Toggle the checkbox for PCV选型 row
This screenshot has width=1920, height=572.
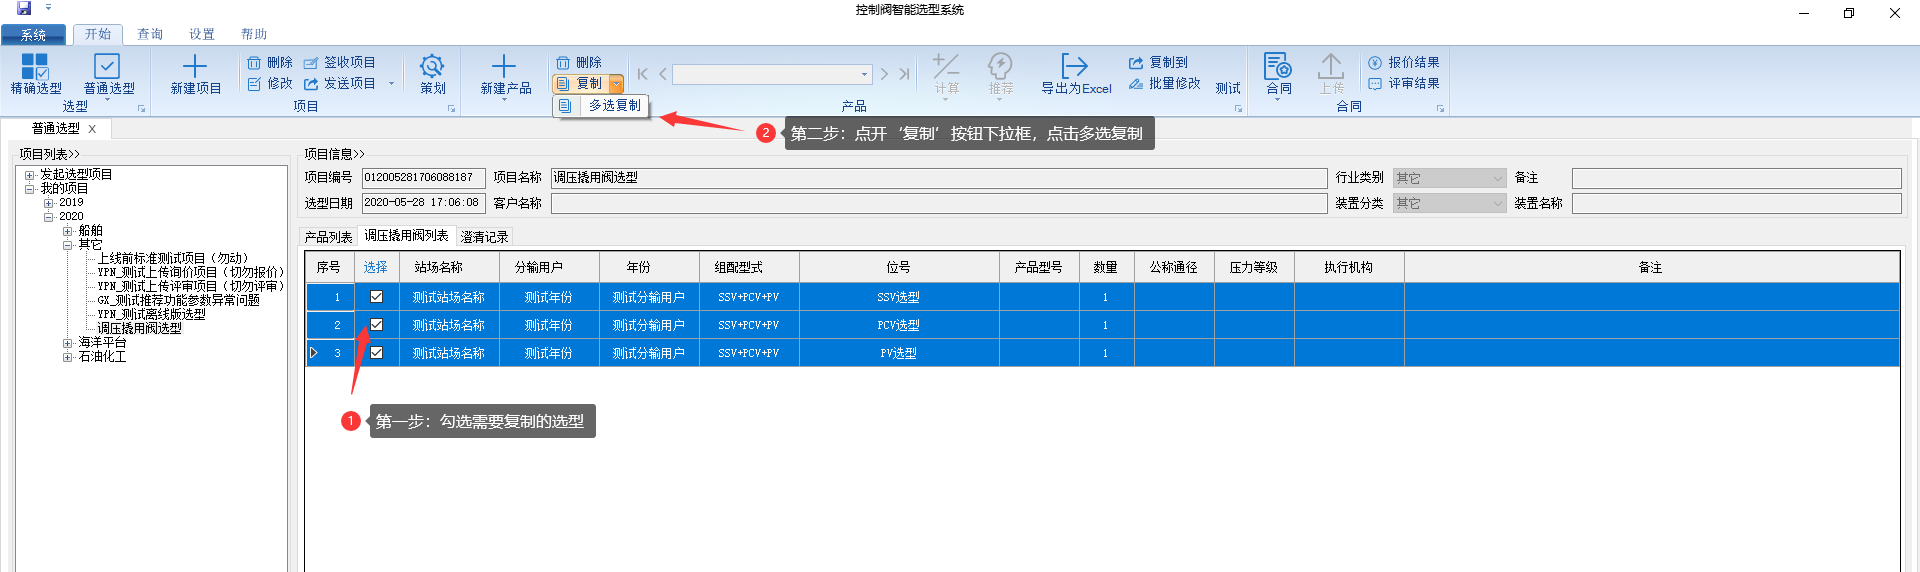coord(377,325)
